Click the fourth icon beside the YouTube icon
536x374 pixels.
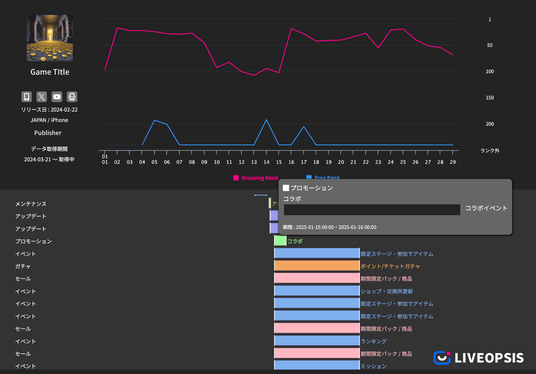coord(72,97)
